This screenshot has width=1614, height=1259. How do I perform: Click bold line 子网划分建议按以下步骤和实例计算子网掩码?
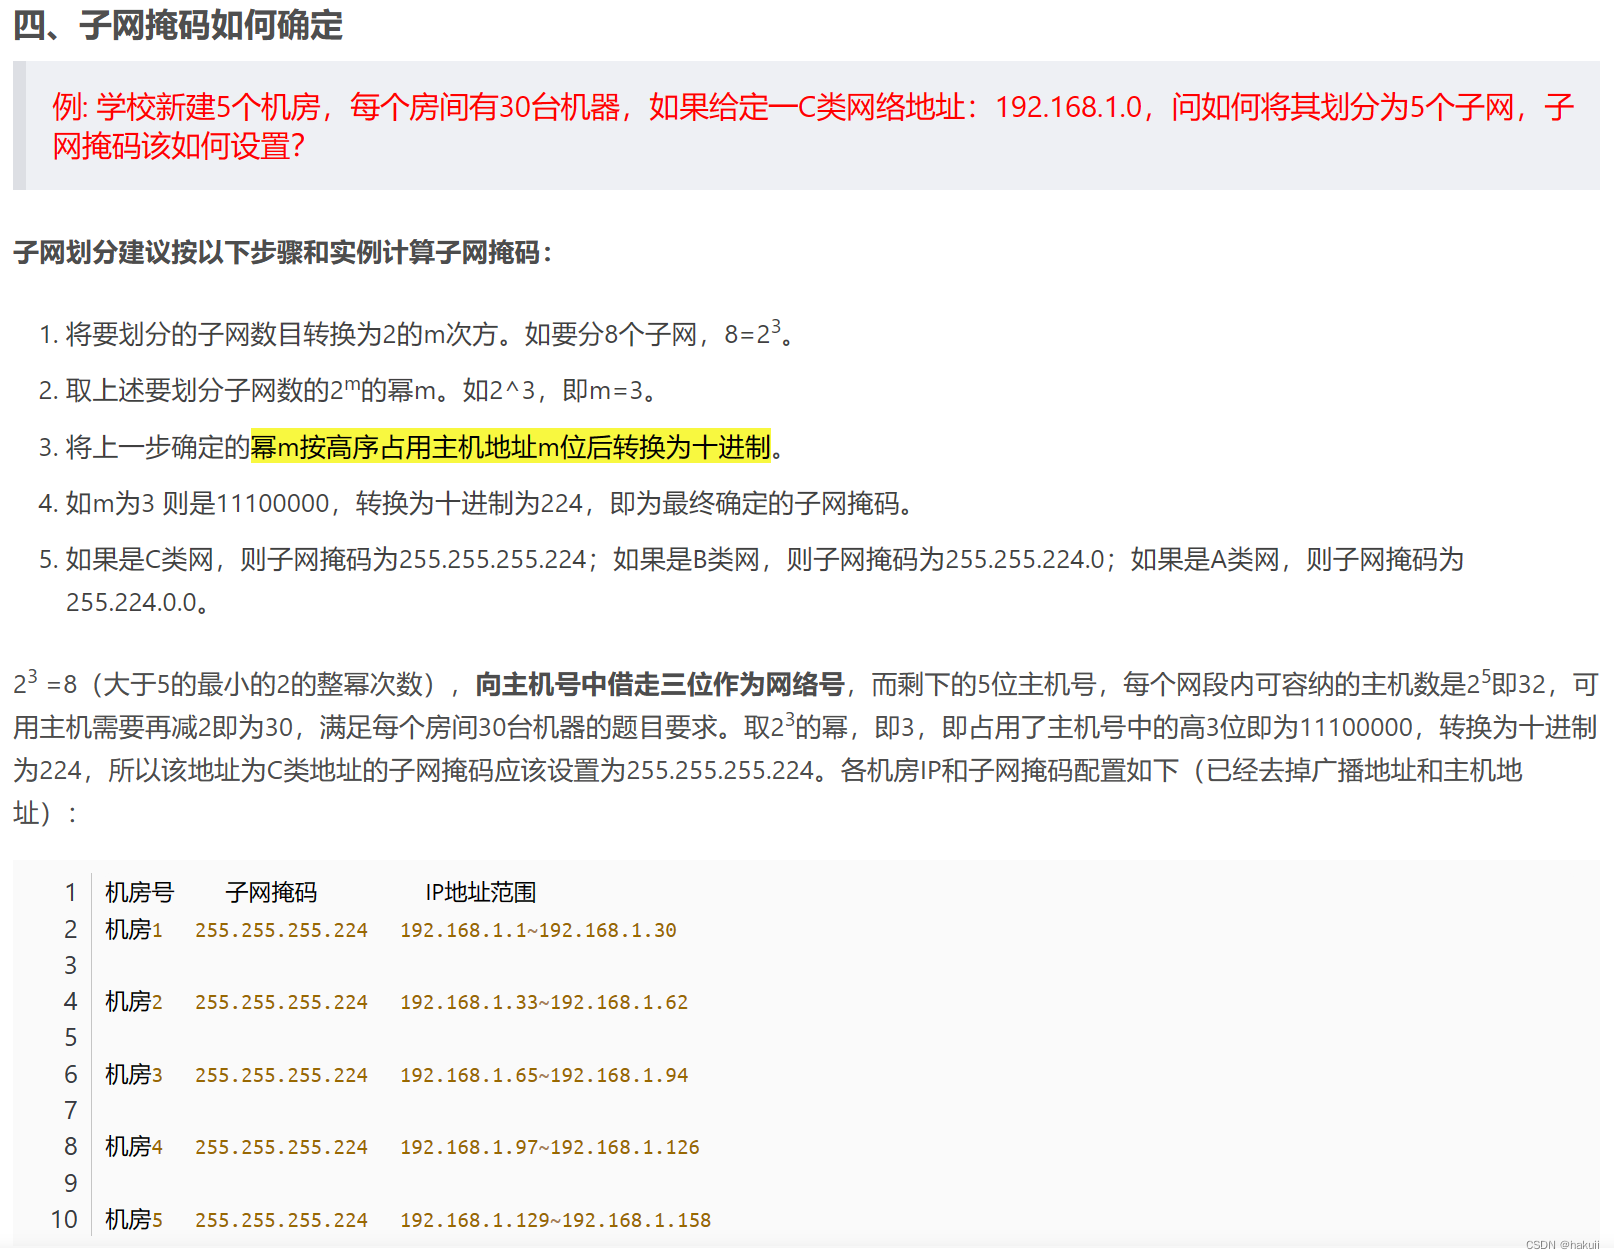[282, 252]
